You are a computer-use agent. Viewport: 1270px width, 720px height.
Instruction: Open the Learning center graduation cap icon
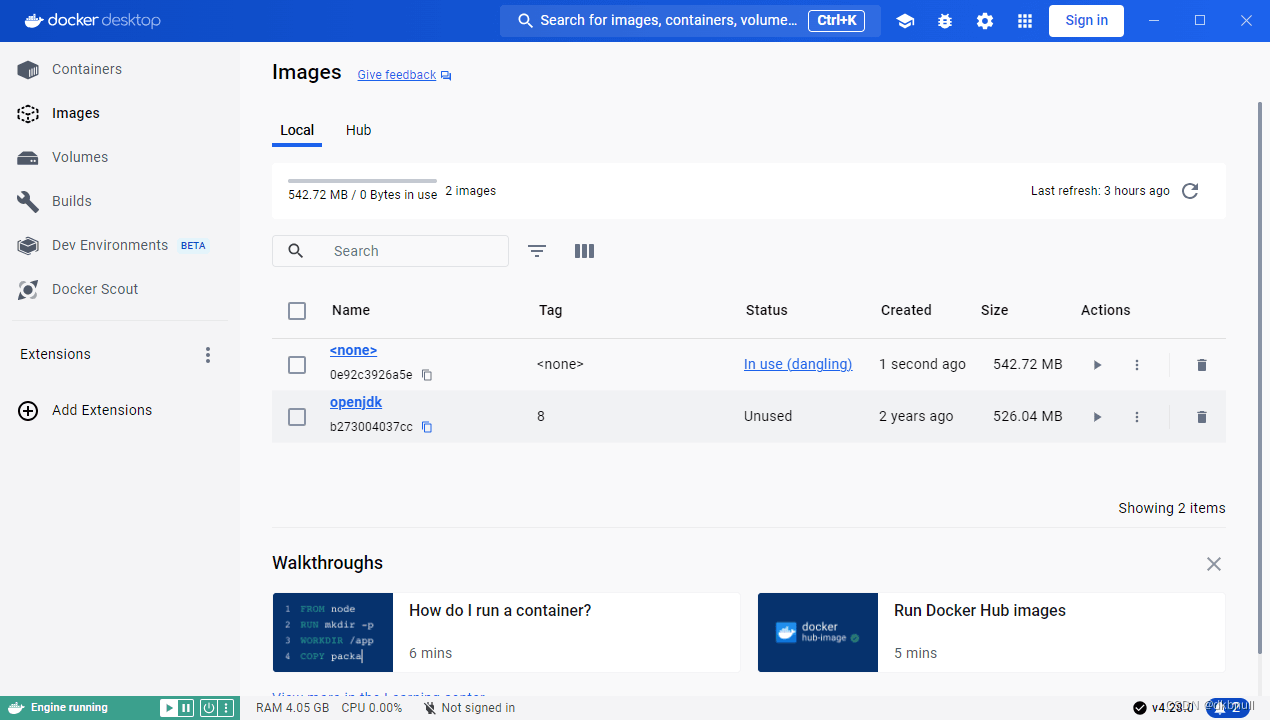click(x=905, y=21)
